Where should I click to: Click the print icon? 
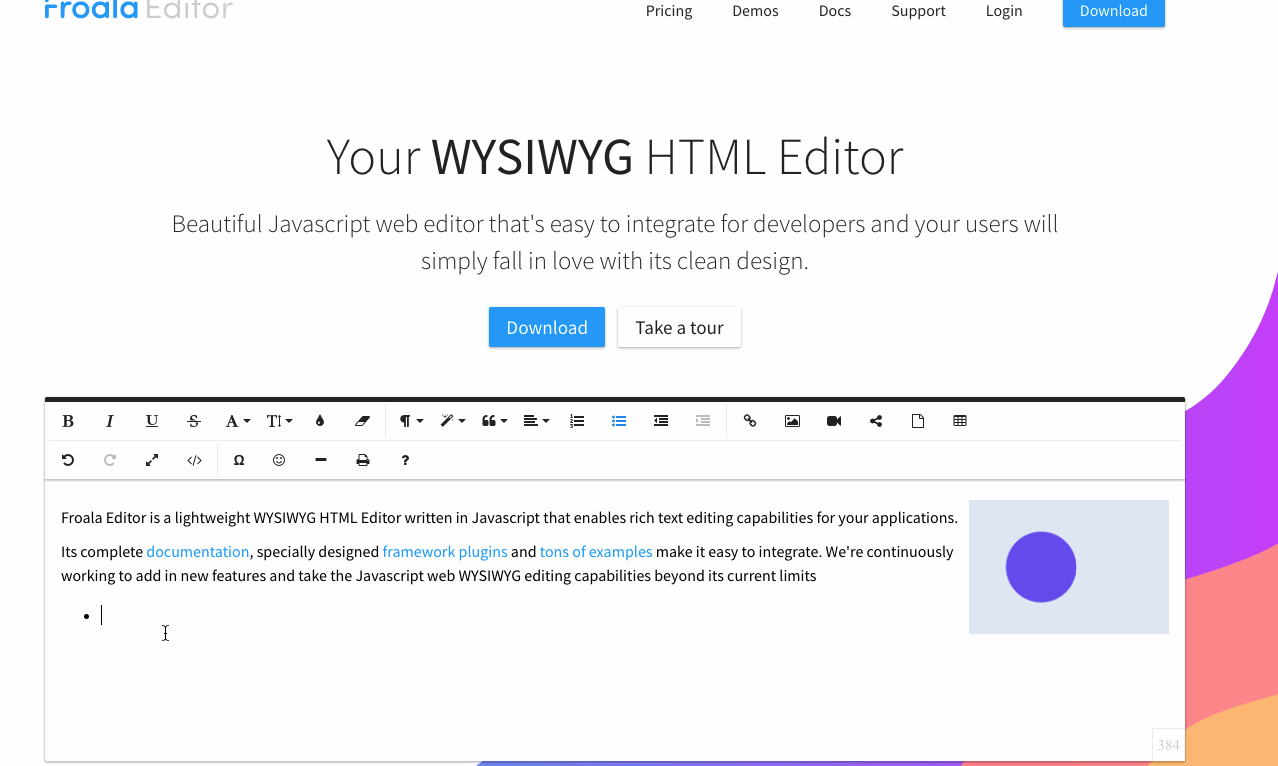click(363, 460)
